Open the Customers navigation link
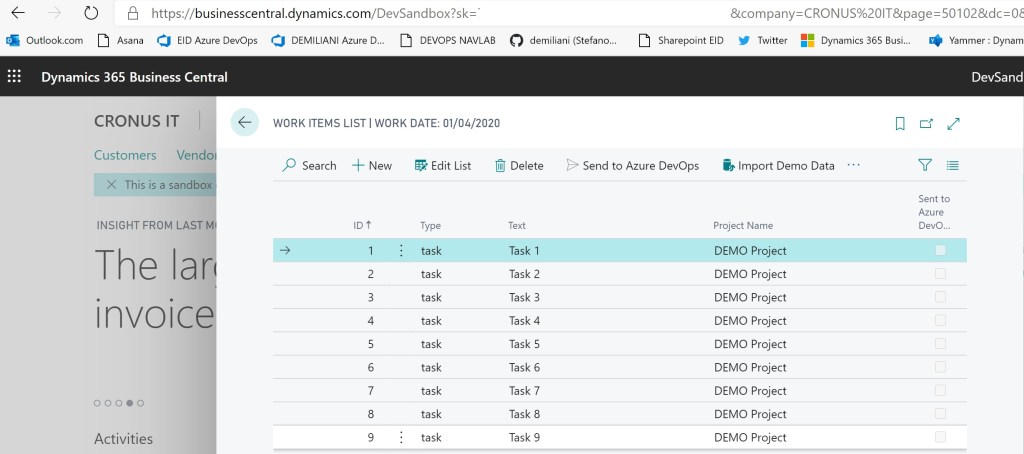1024x454 pixels. point(125,155)
